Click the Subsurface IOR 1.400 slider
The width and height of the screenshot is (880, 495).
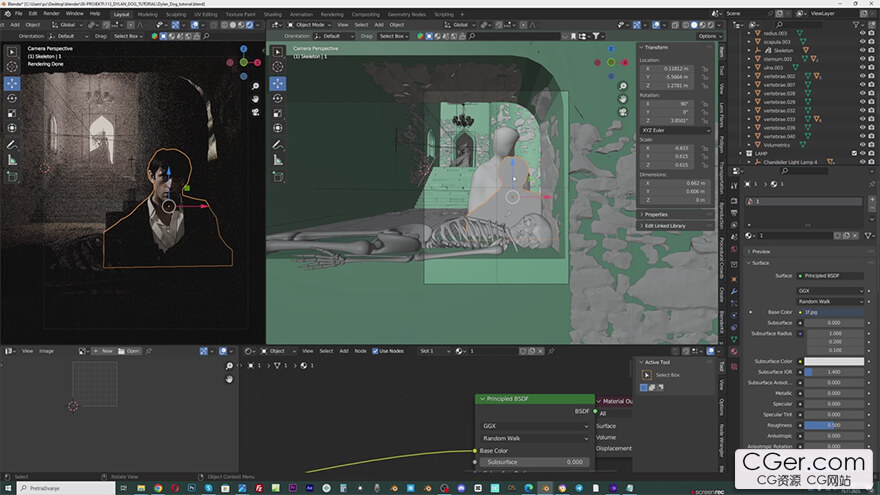(x=834, y=372)
